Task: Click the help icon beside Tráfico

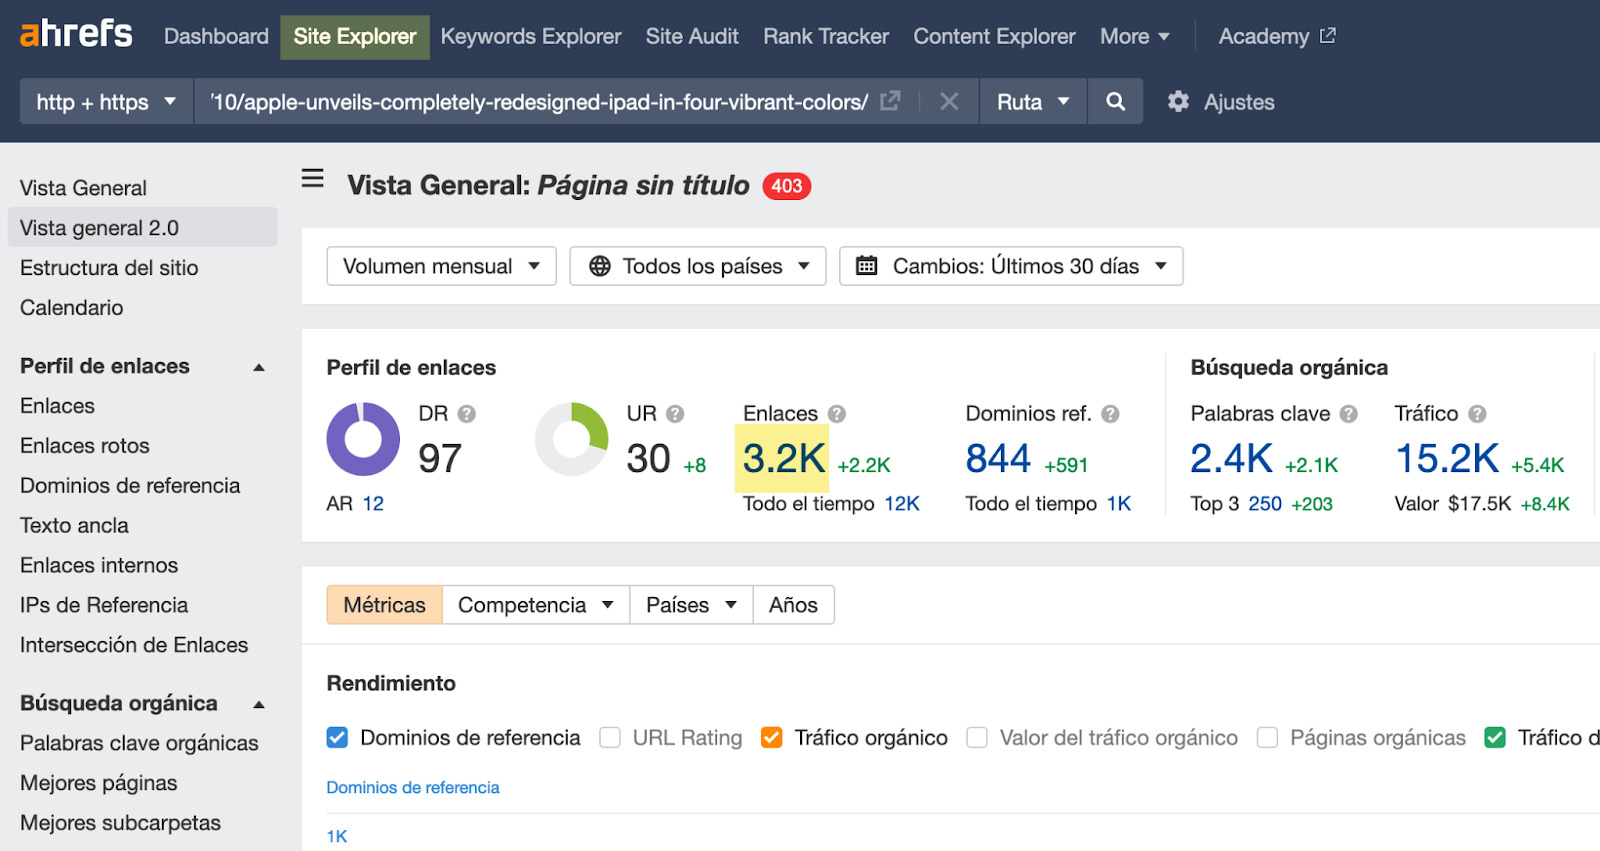Action: click(x=1477, y=414)
